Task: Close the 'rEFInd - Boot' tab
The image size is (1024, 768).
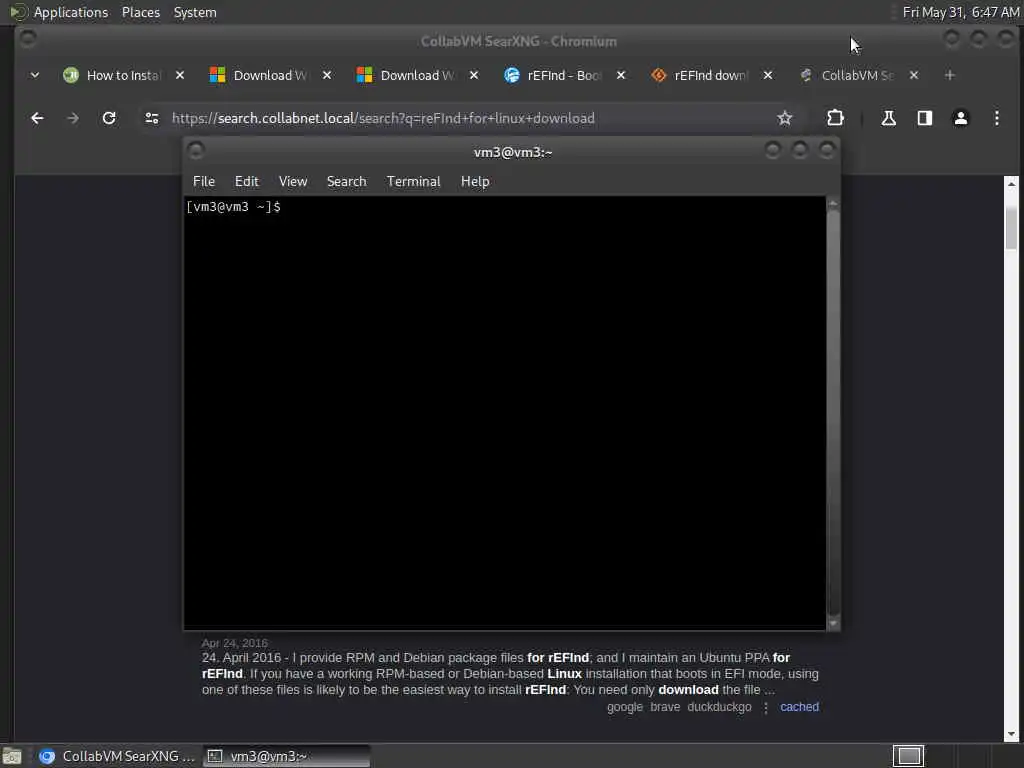Action: click(621, 75)
